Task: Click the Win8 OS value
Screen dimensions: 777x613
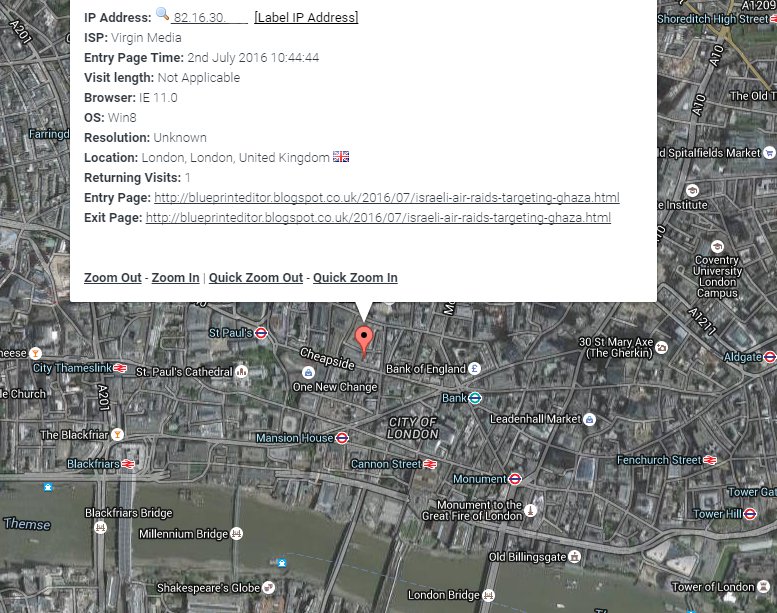Action: pos(122,117)
